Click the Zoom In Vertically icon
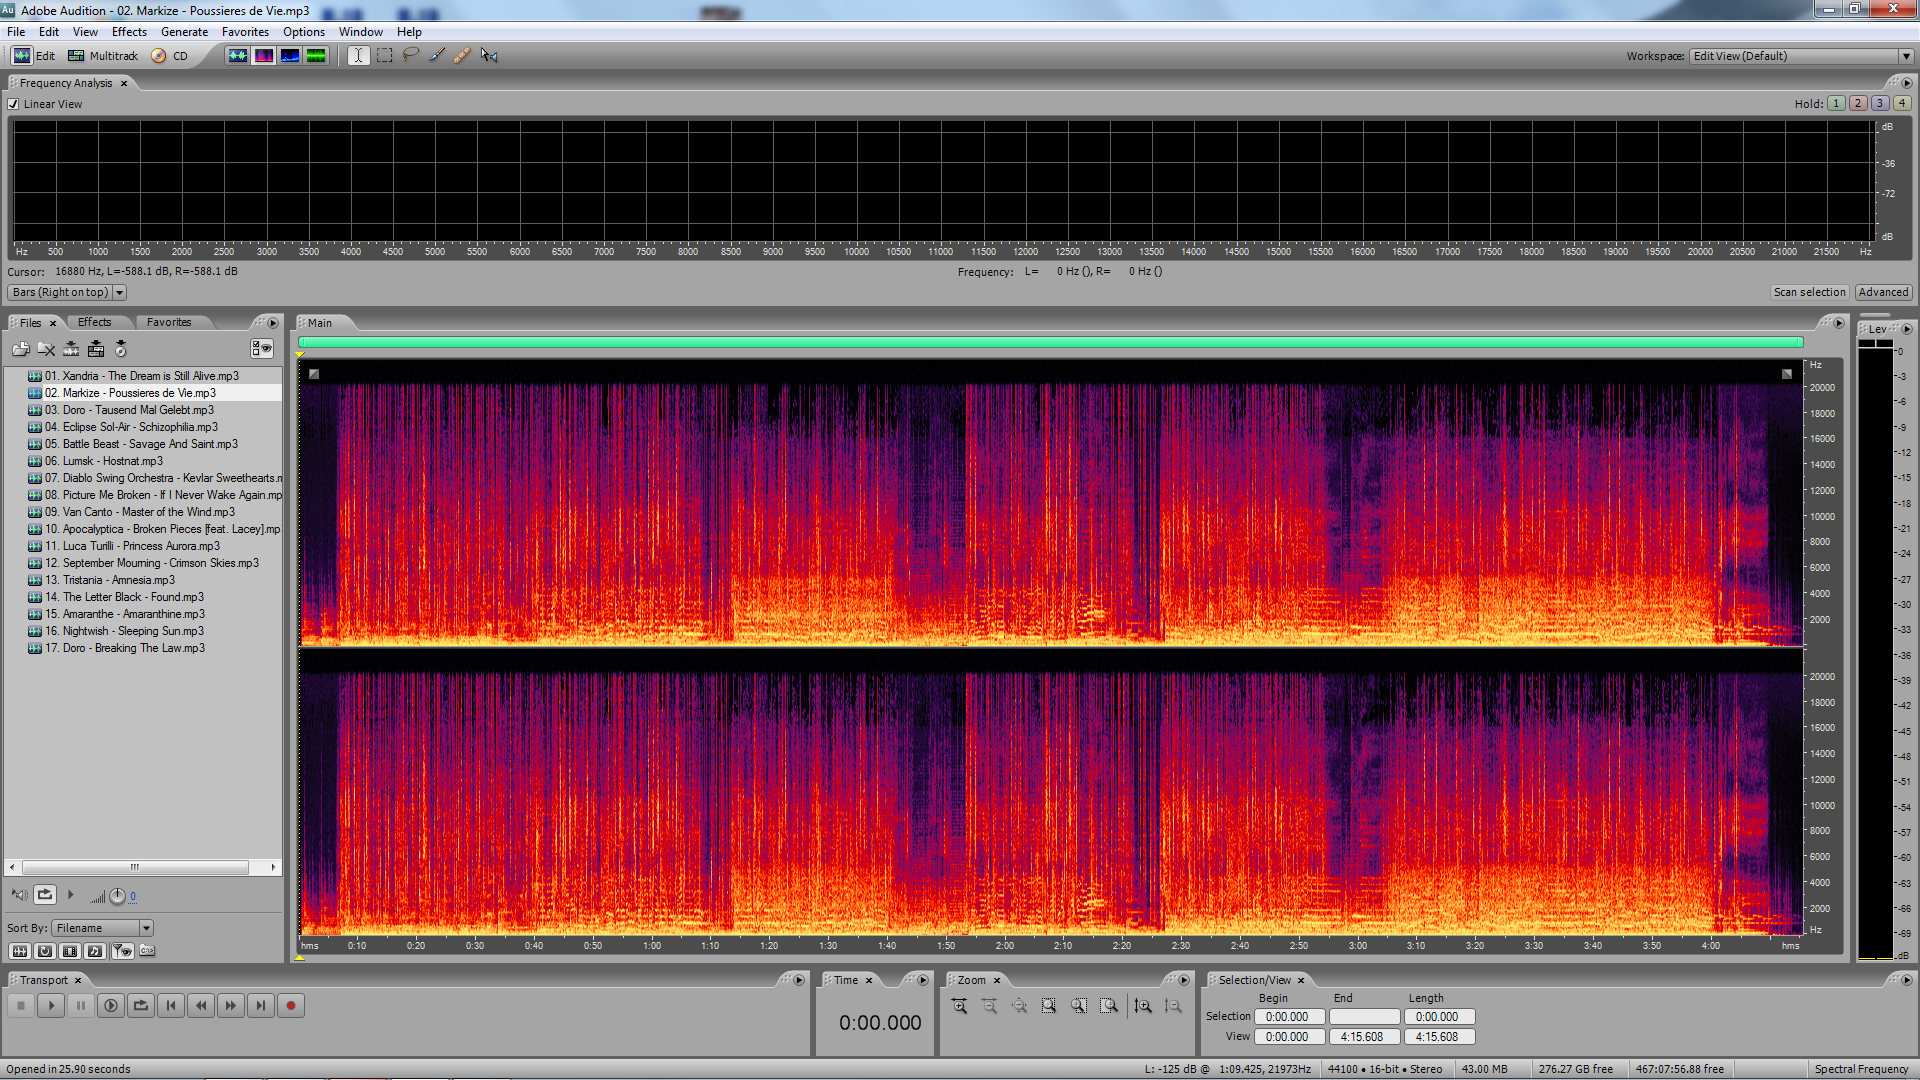The width and height of the screenshot is (1920, 1080). 1143,1006
